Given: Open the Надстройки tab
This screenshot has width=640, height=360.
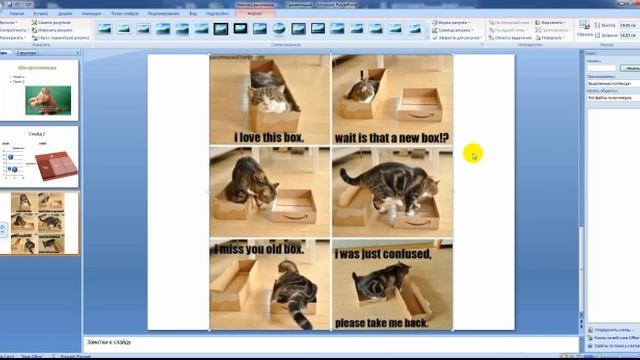Looking at the screenshot, I should pos(217,13).
